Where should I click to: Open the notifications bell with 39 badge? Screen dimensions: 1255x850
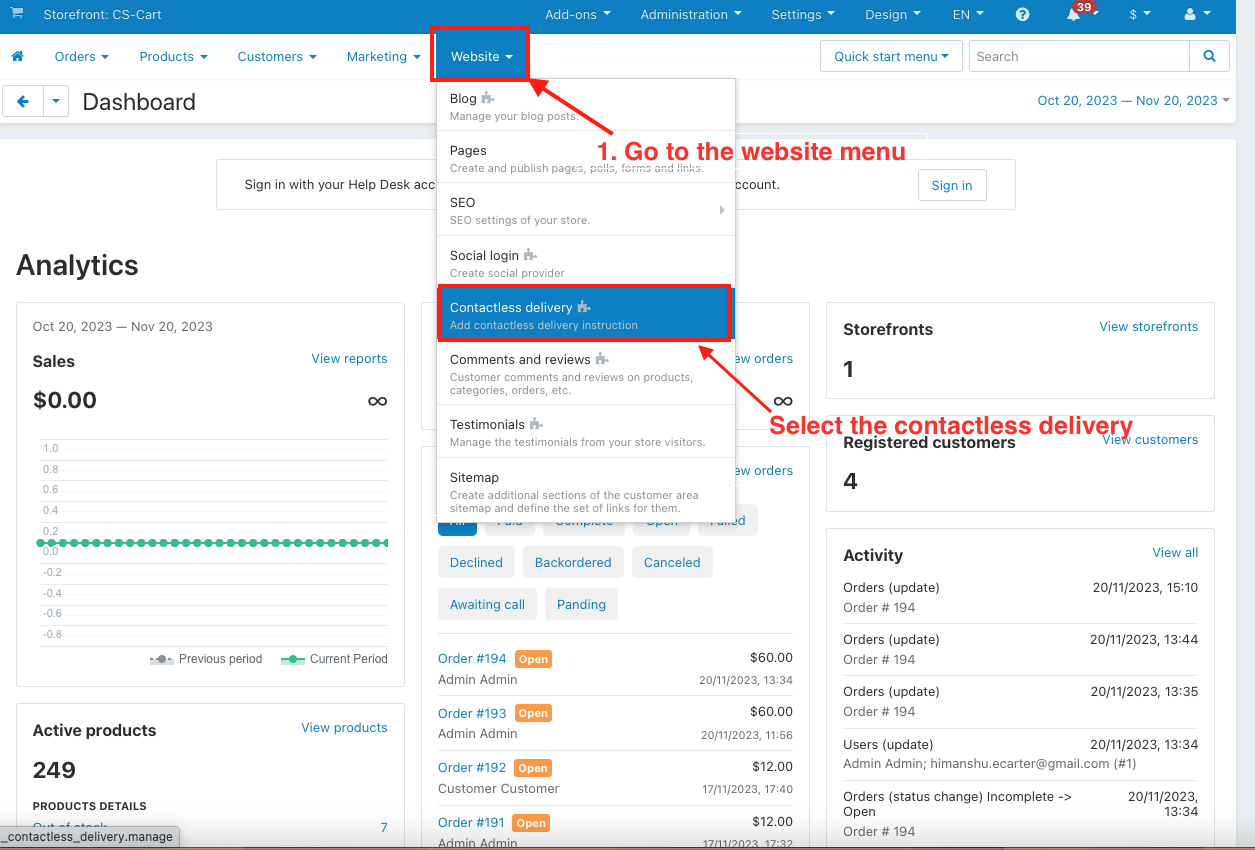pyautogui.click(x=1076, y=14)
